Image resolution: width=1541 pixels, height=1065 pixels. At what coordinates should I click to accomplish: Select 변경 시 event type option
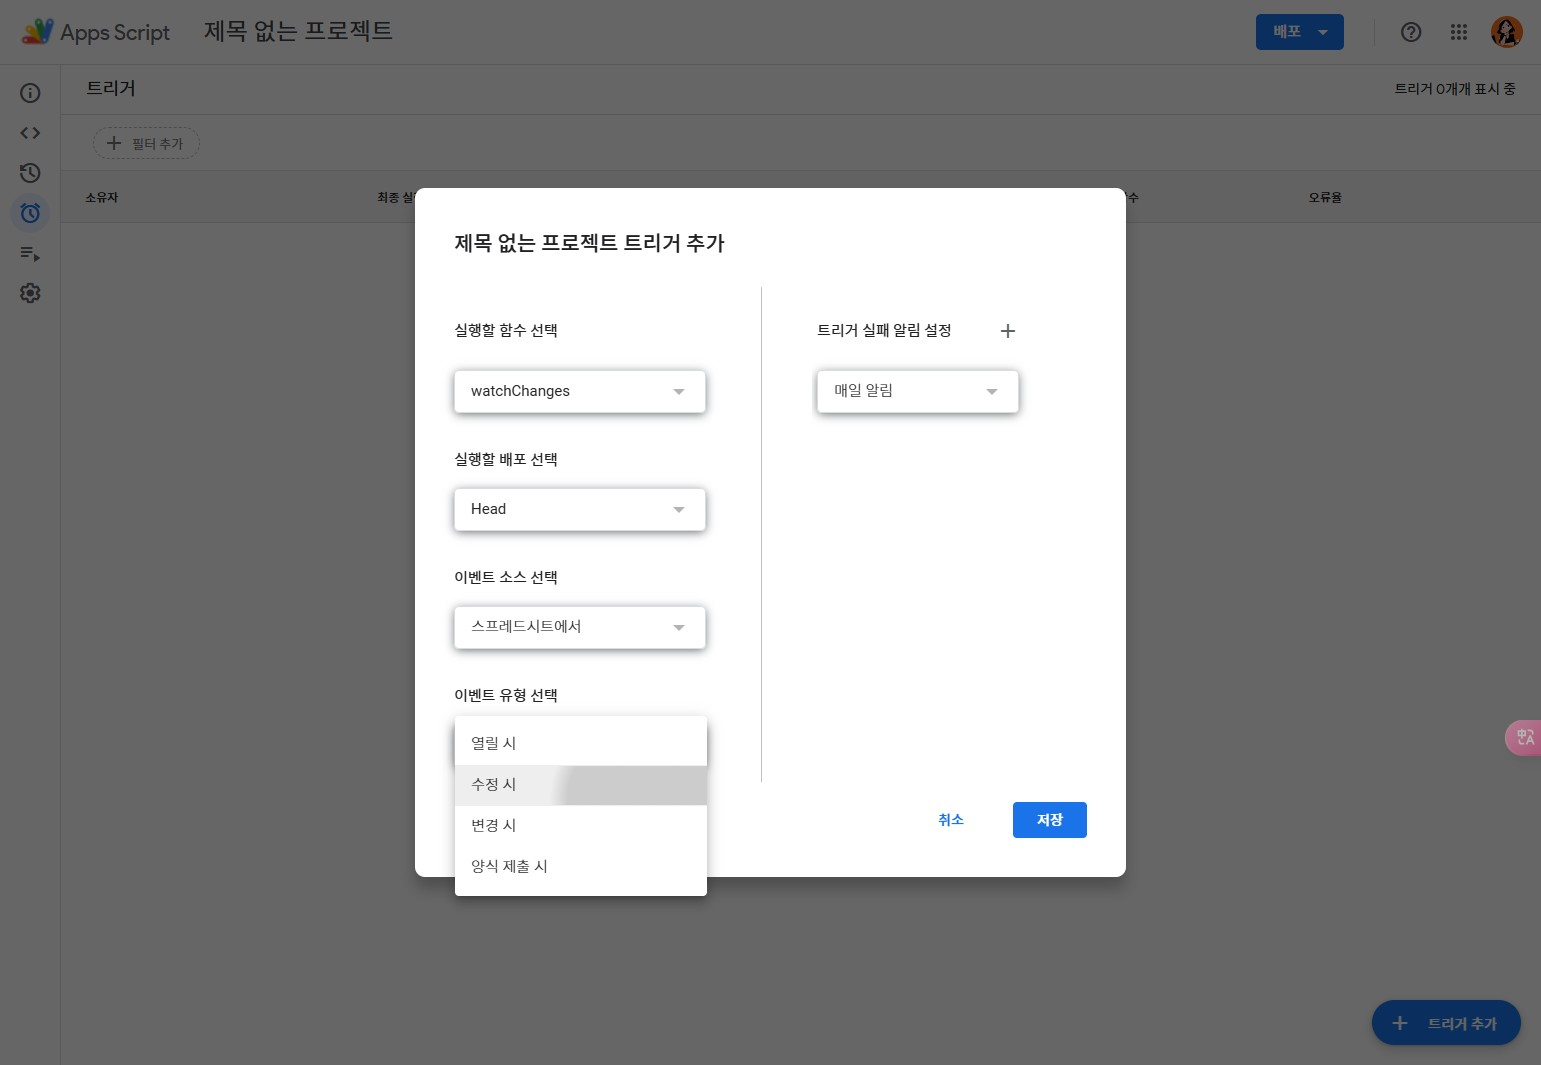[581, 825]
